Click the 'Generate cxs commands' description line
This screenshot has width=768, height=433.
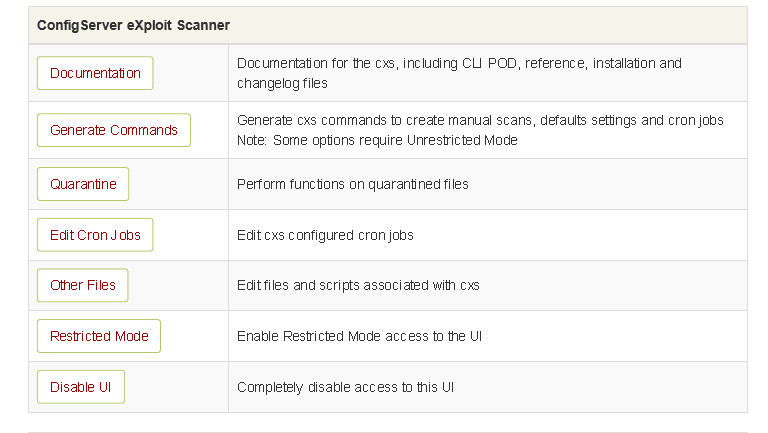point(480,120)
